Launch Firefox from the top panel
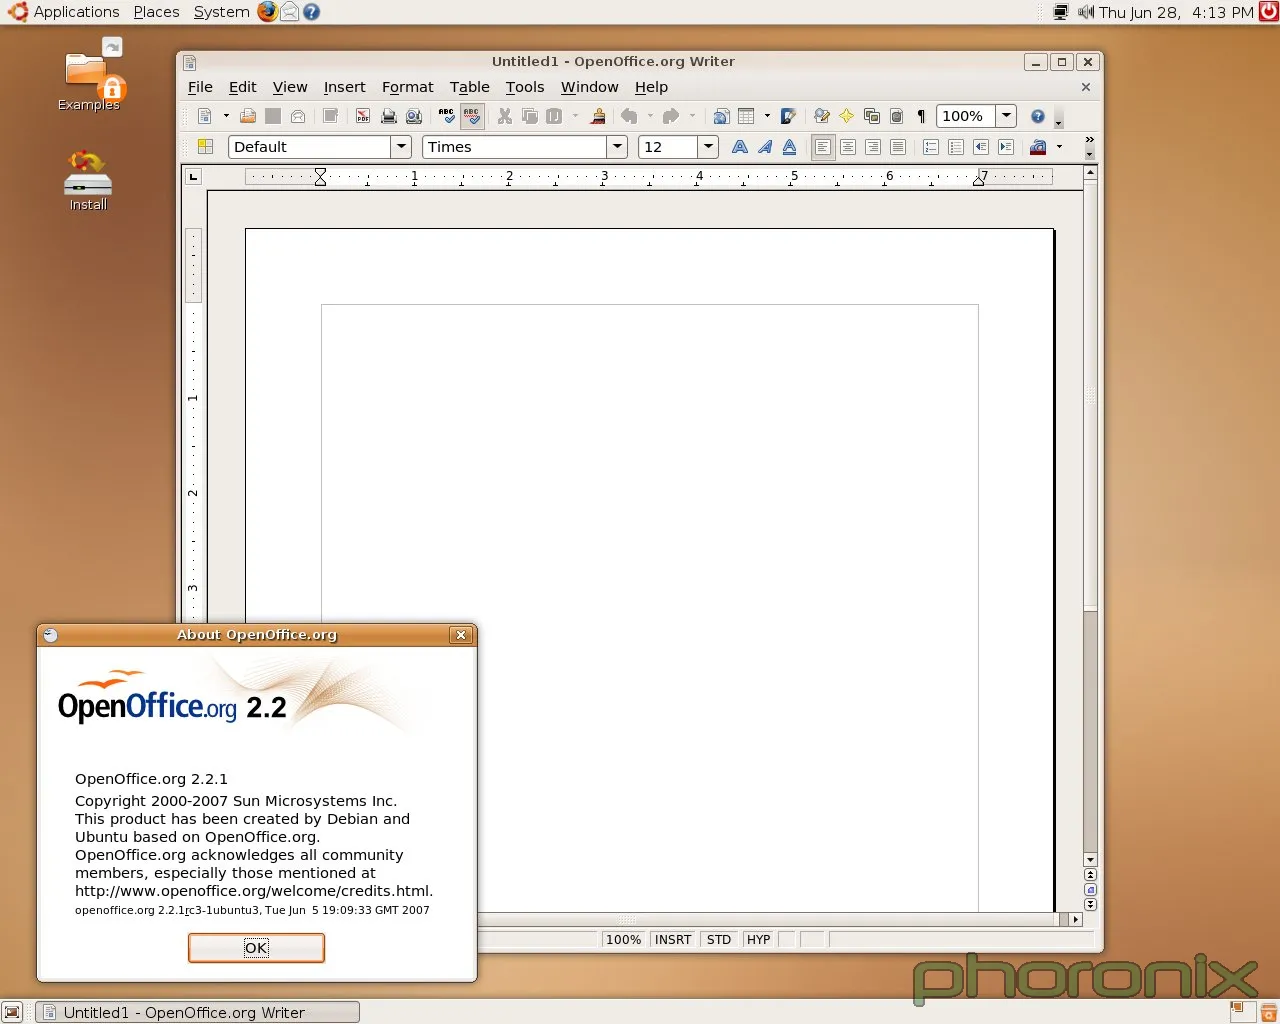 coord(267,12)
